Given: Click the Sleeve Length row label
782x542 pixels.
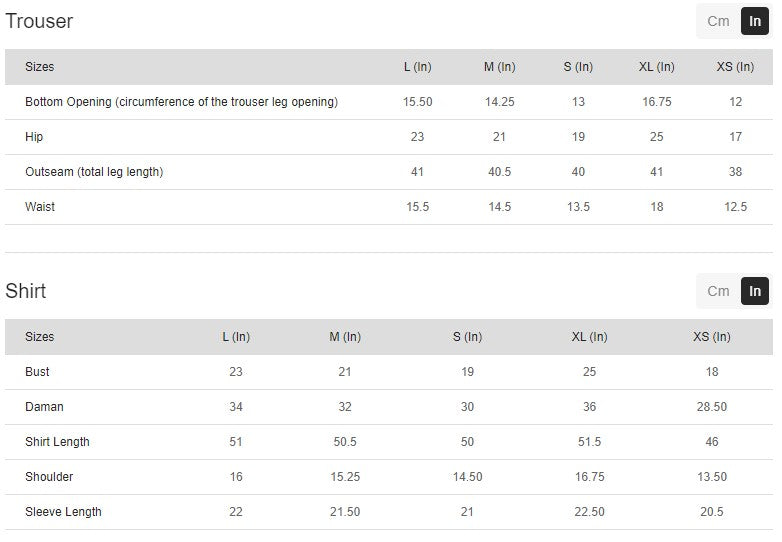Looking at the screenshot, I should [63, 512].
